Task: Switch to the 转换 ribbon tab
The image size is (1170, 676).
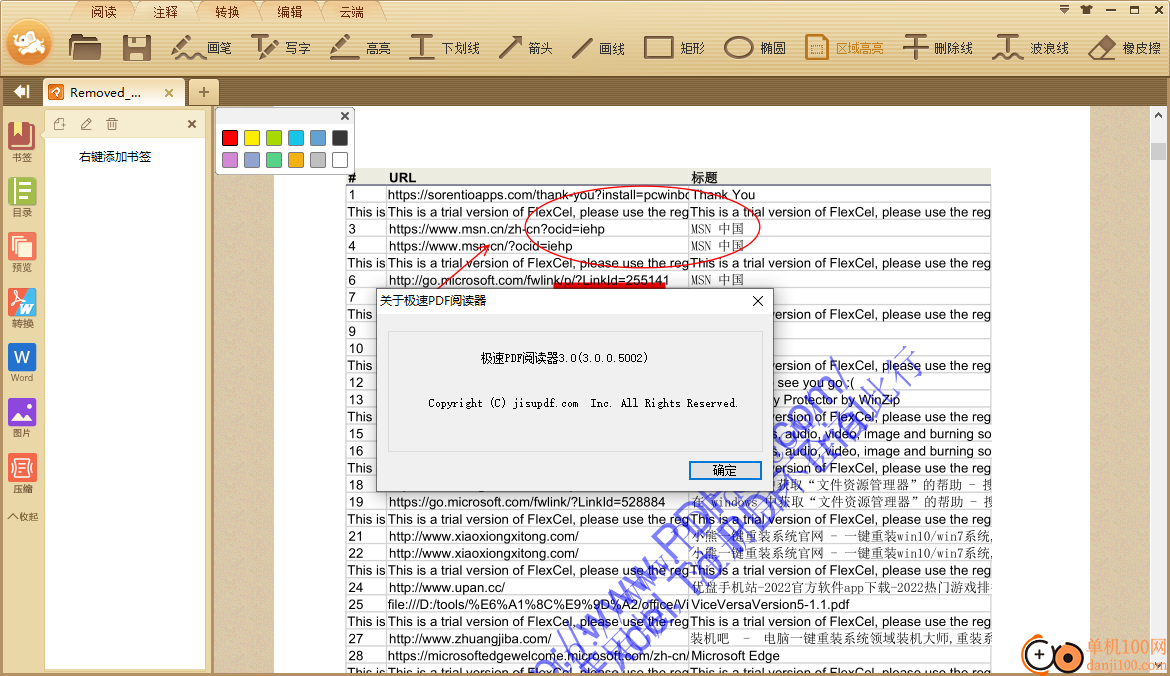Action: (228, 12)
